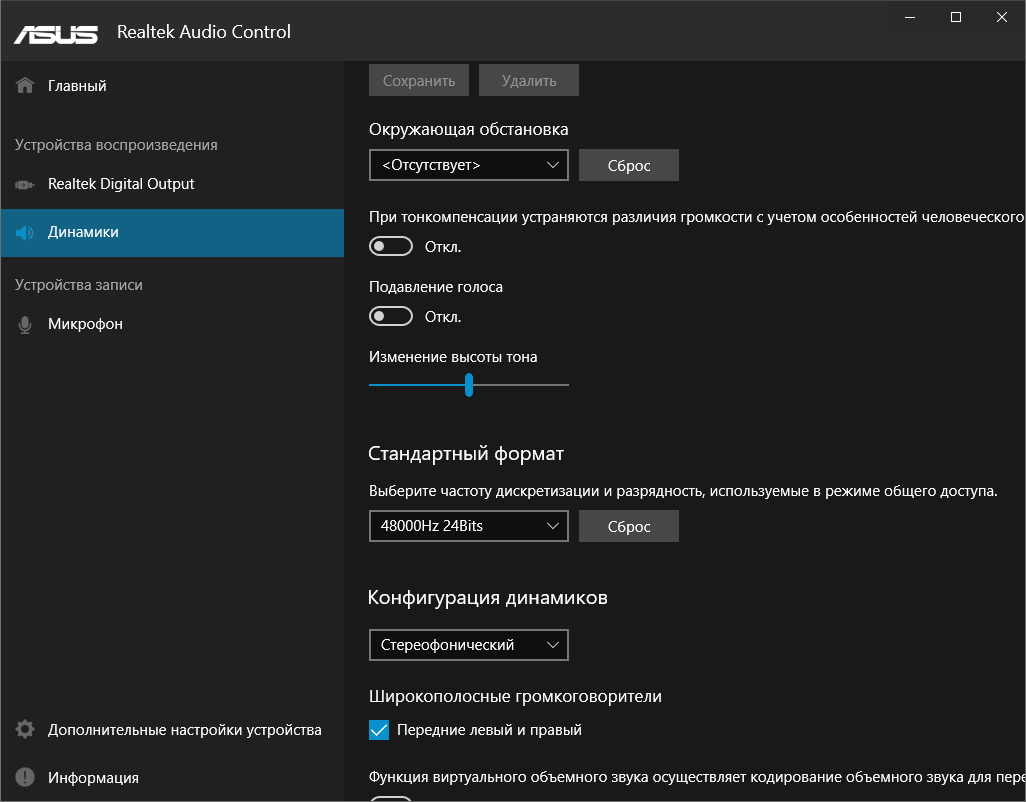Select the Realtek Digital Output device icon
Viewport: 1026px width, 802px height.
(24, 184)
